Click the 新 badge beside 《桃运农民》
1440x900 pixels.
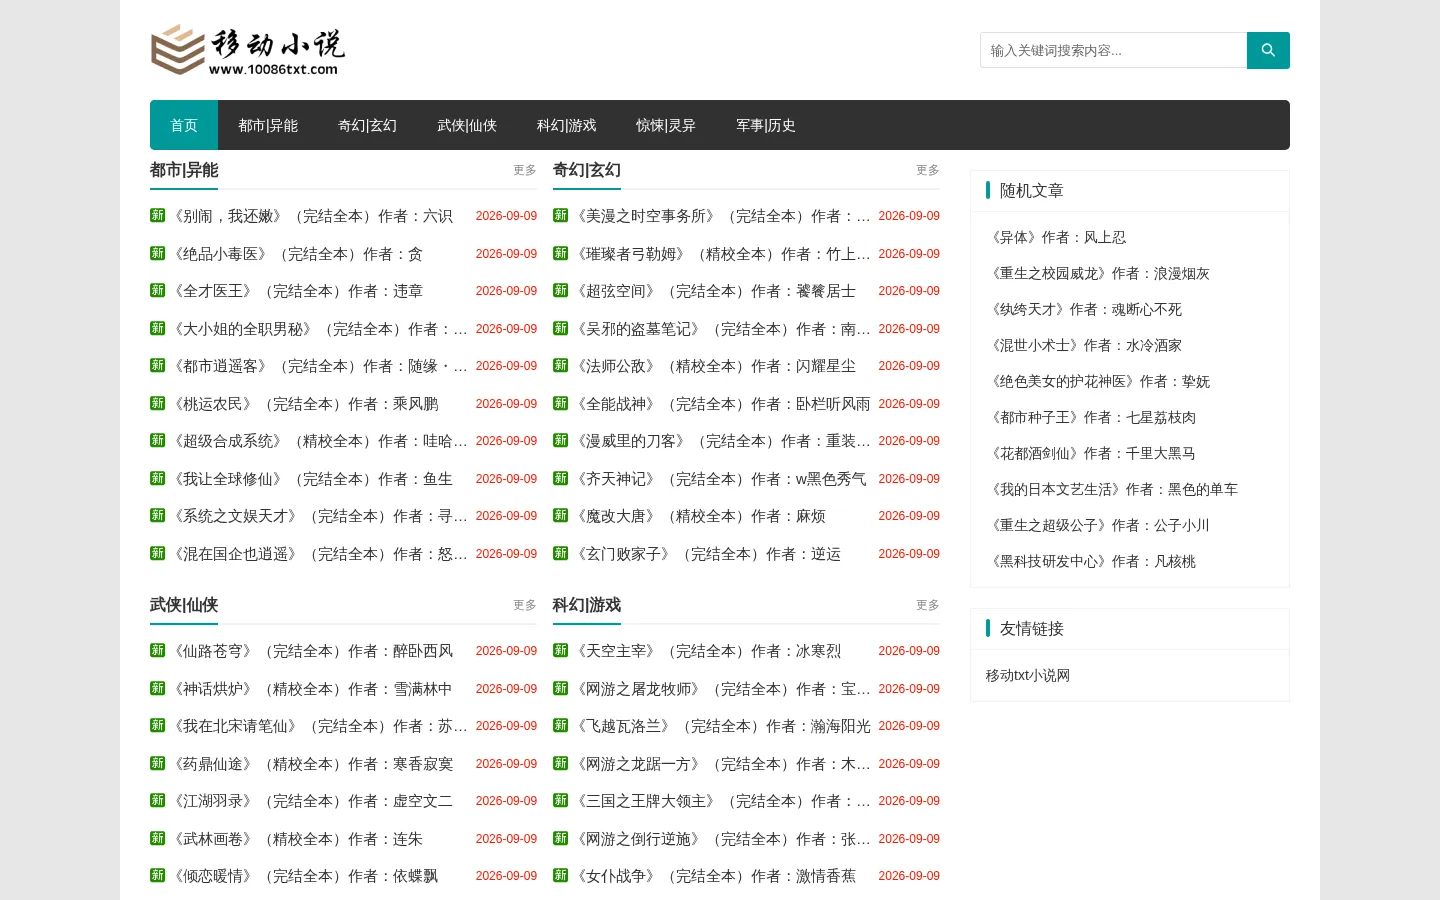pos(158,403)
